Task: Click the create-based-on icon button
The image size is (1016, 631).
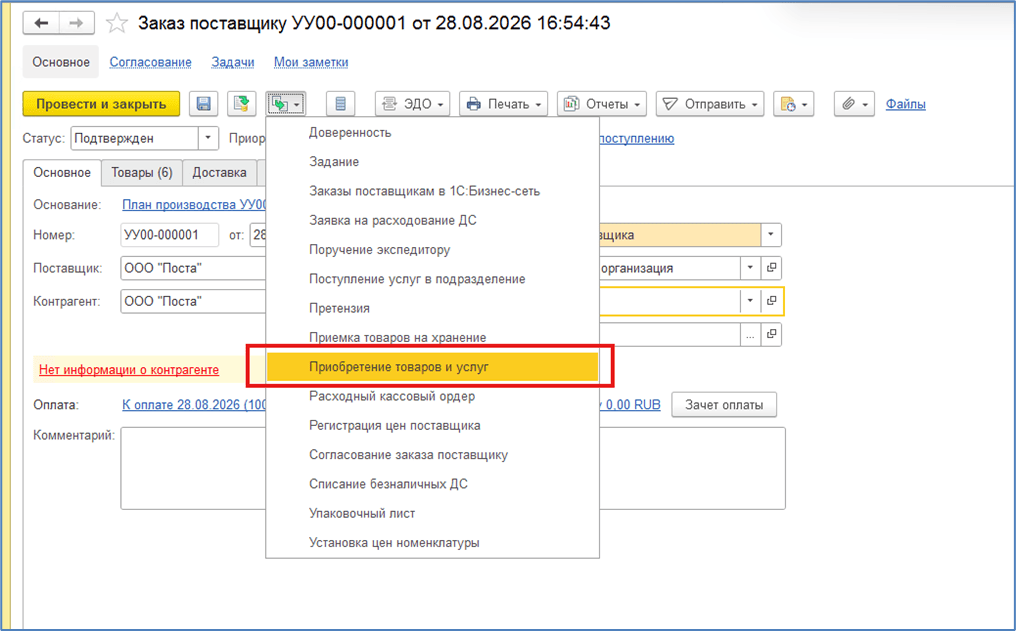Action: tap(285, 104)
